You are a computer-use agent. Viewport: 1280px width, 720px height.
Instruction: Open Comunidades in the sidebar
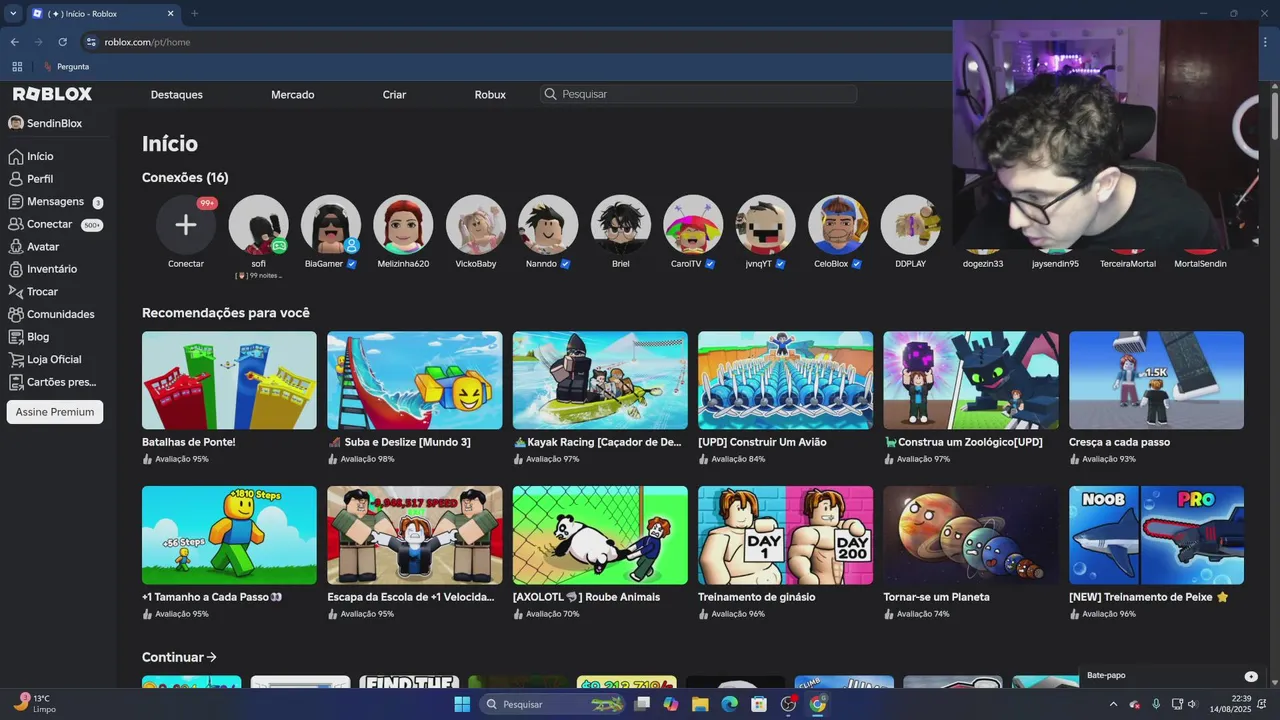51,314
